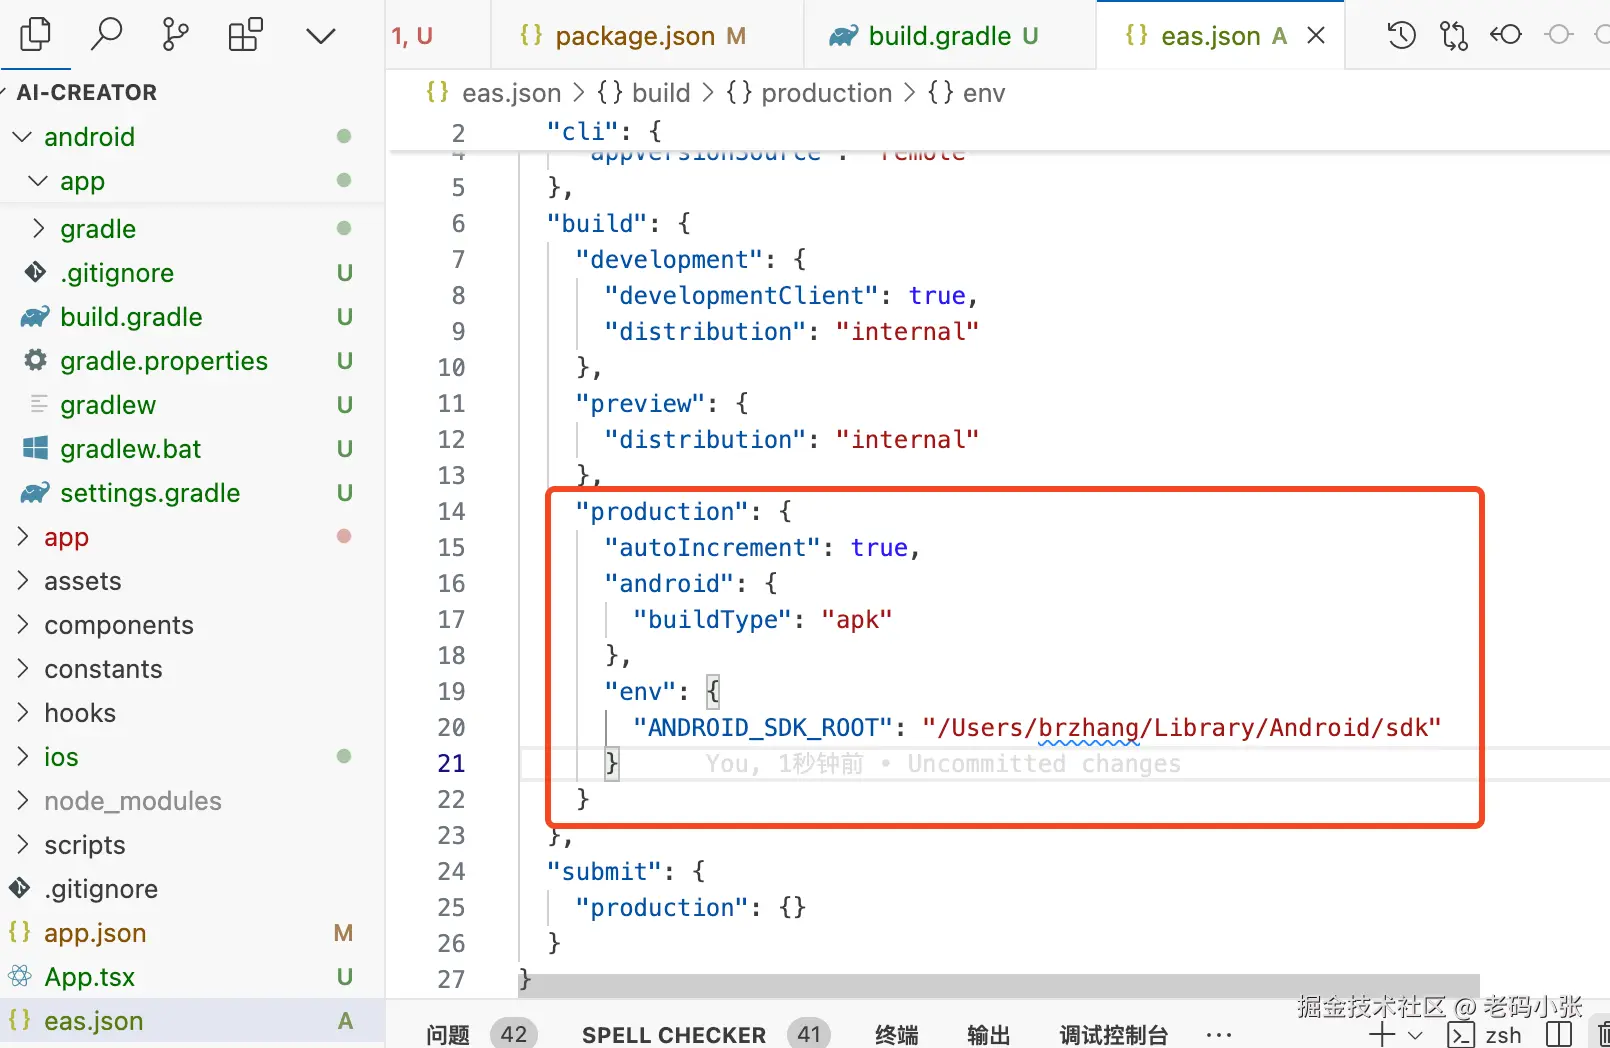Expand the ios folder

[x=192, y=757]
